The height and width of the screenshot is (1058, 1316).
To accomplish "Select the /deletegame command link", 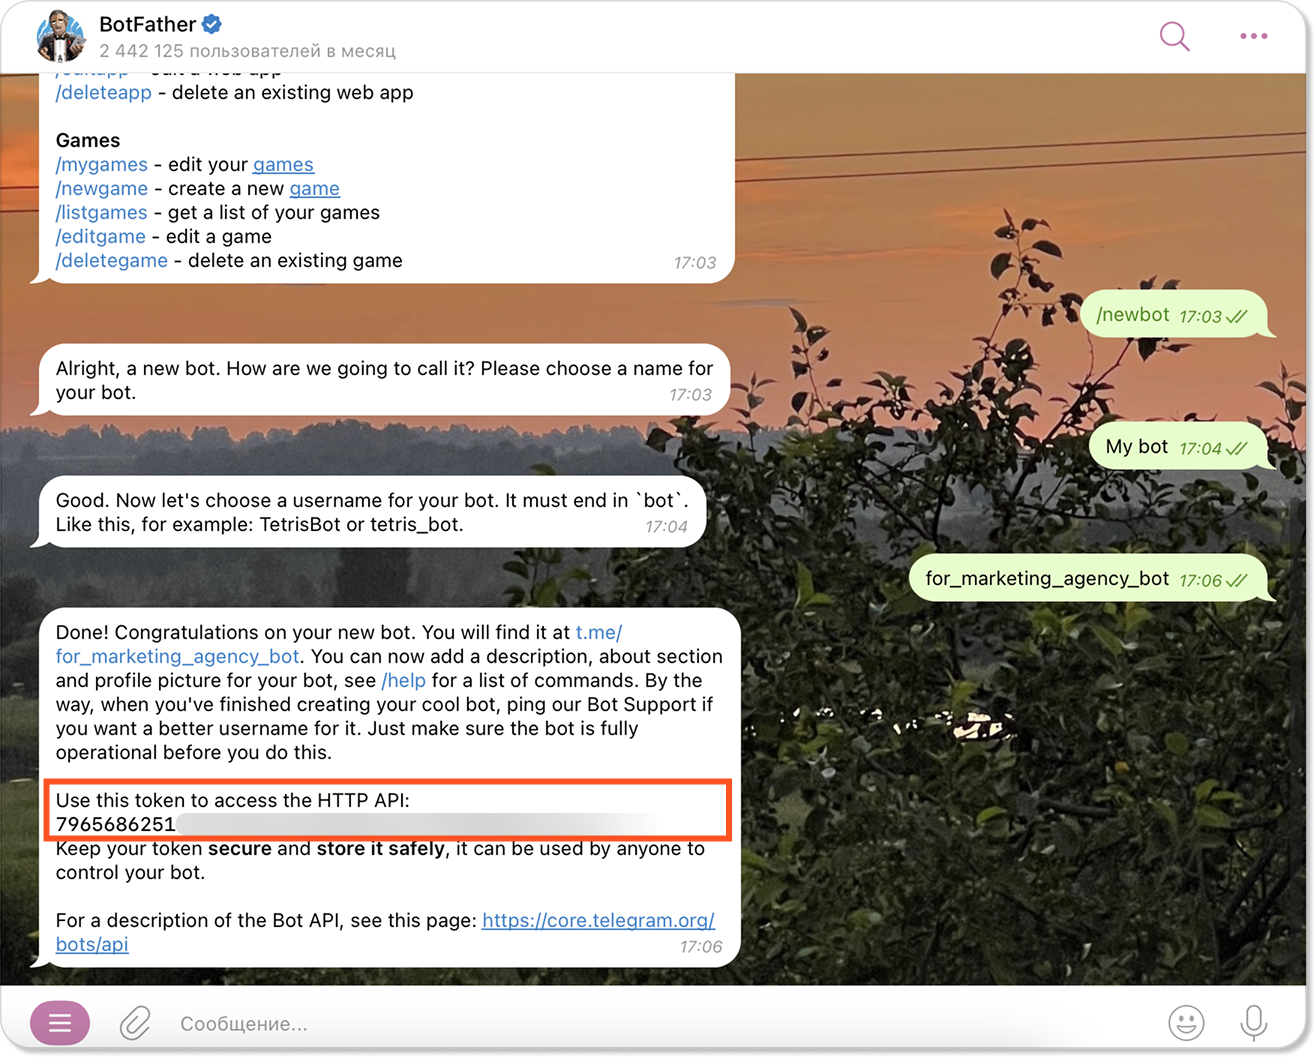I will click(112, 260).
